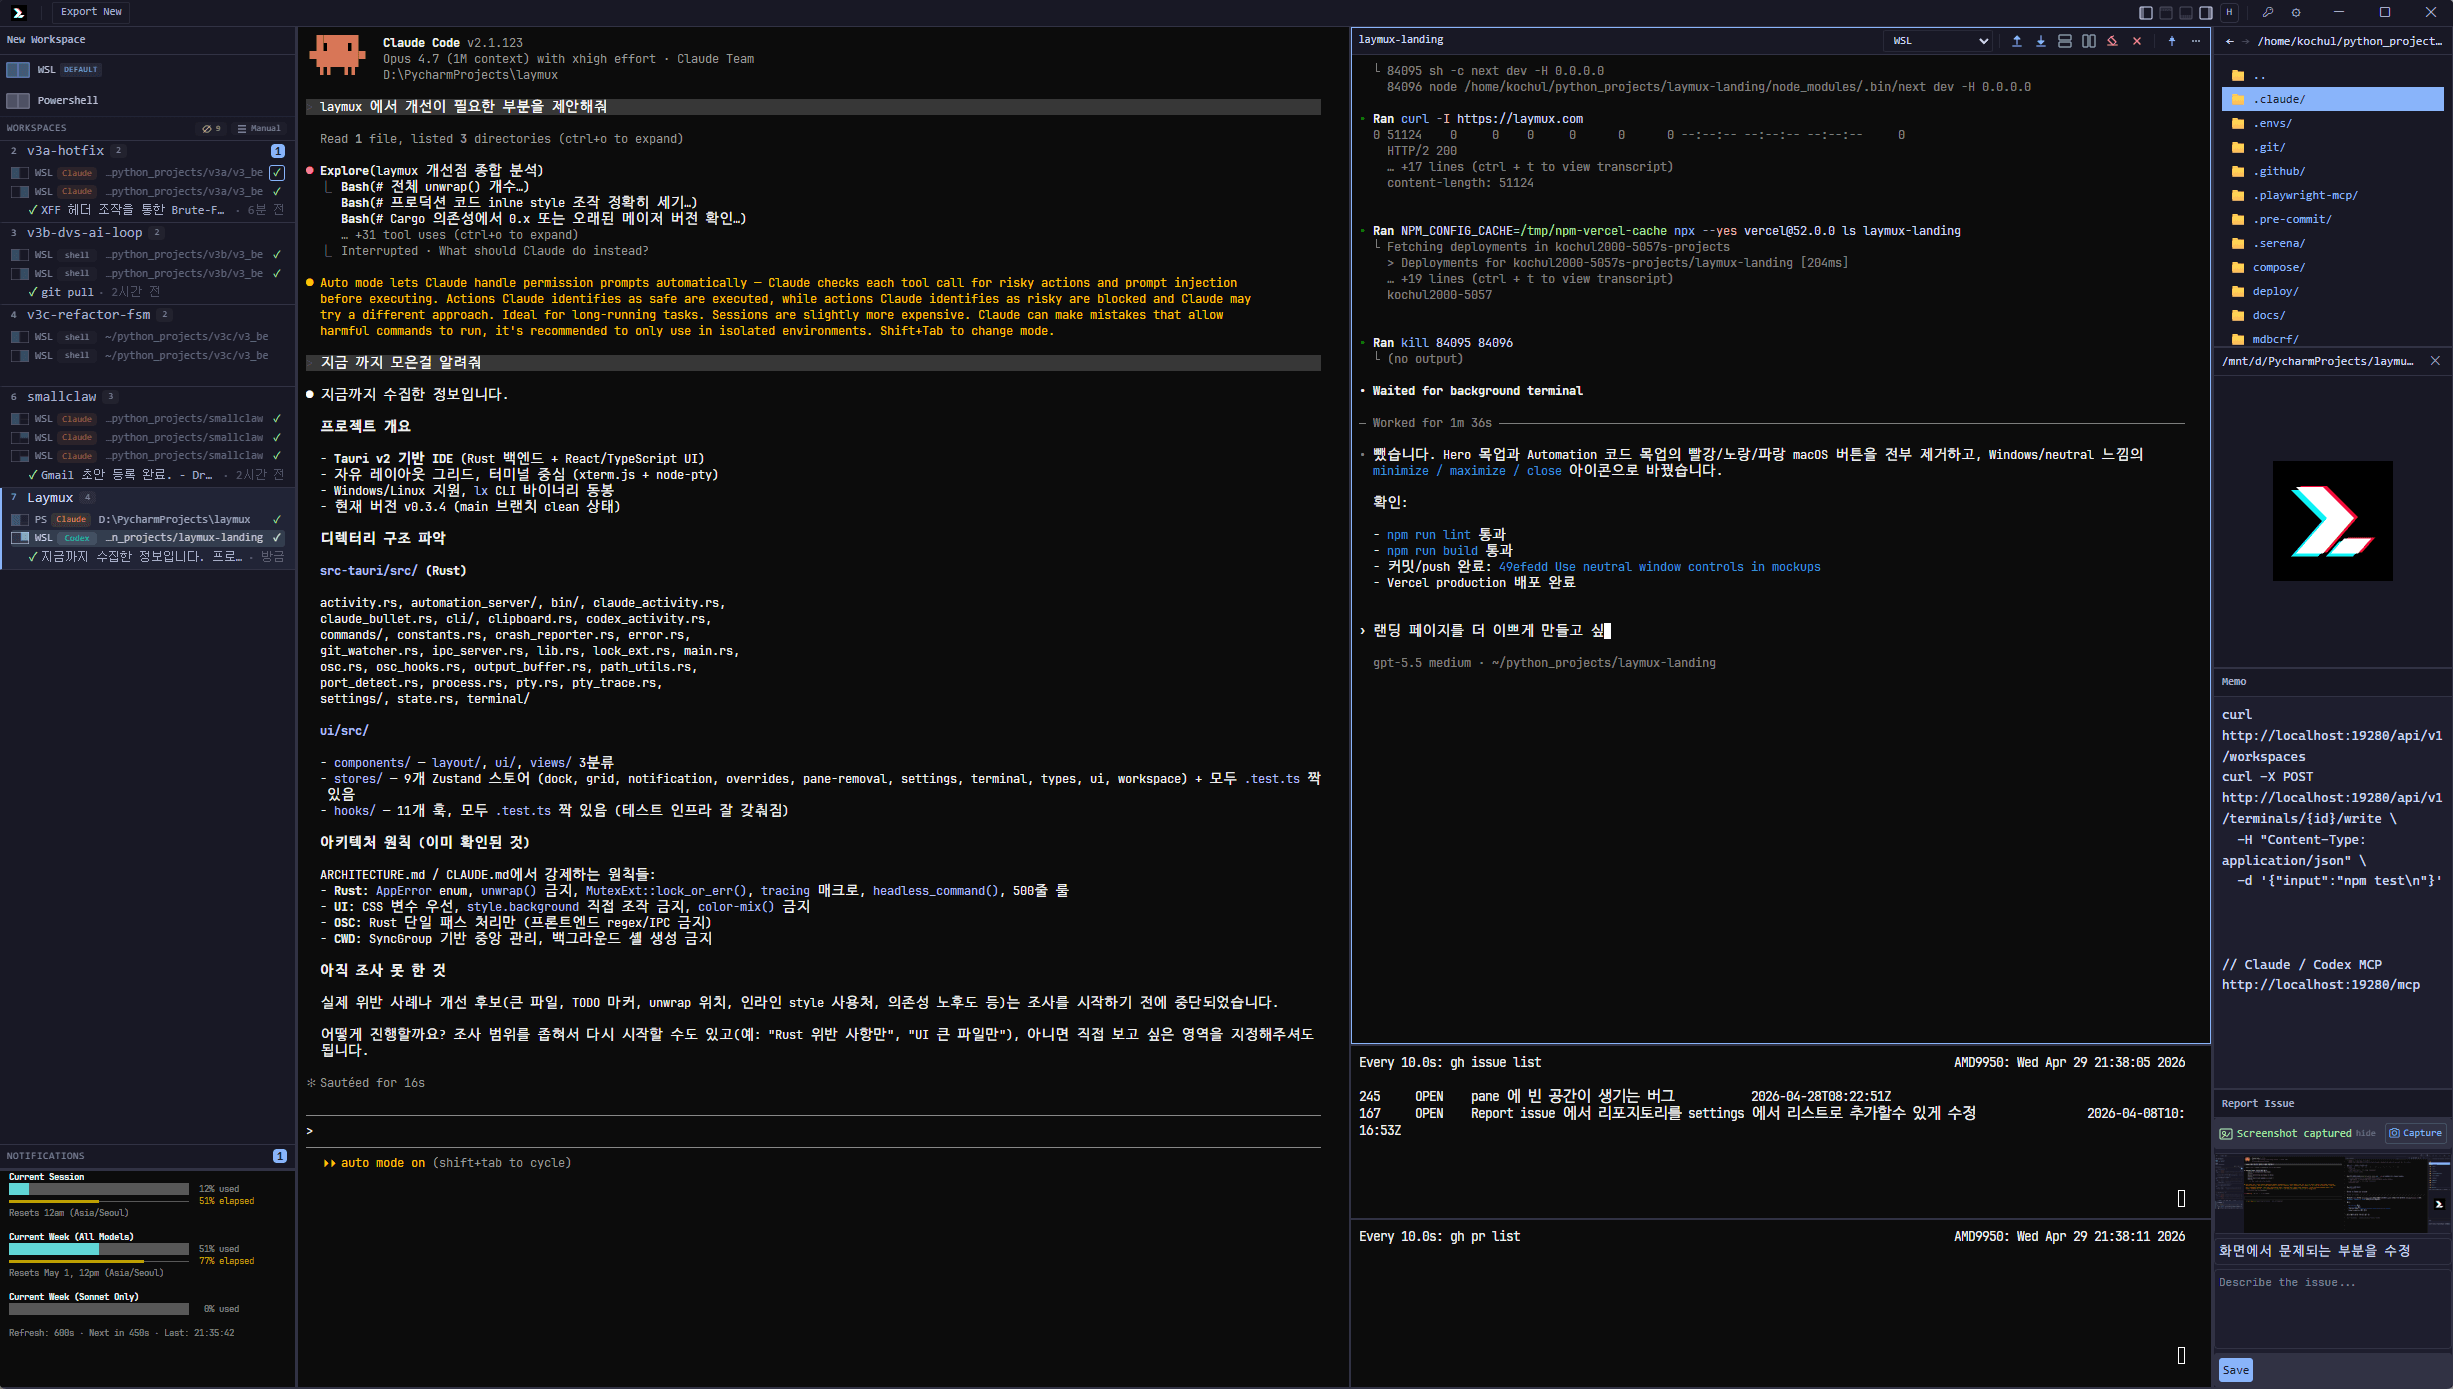Screen dimensions: 2453x1389
Task: Click the v3a-hotfix notification badge 1
Action: (278, 151)
